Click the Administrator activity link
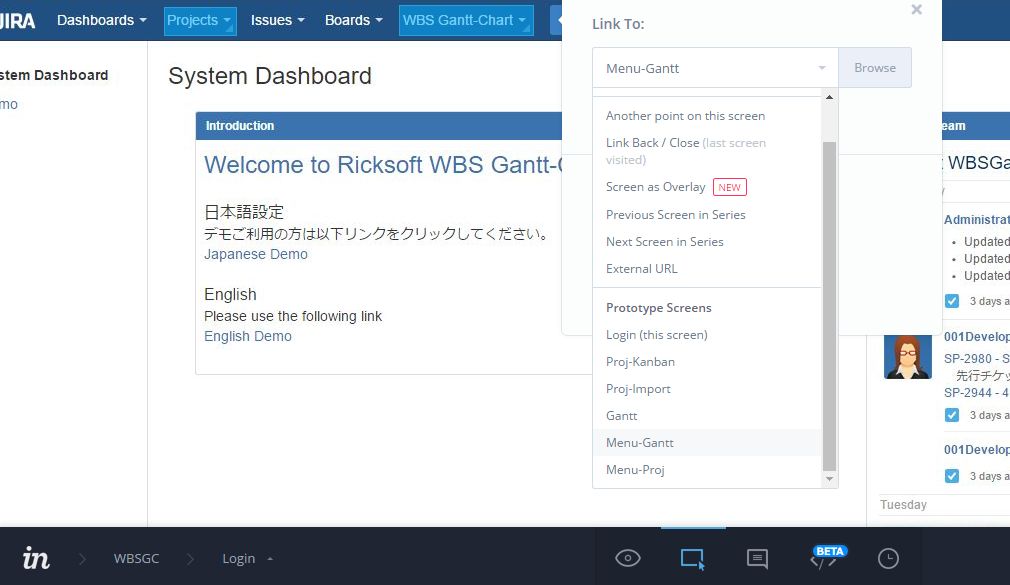This screenshot has width=1010, height=585. coord(977,220)
